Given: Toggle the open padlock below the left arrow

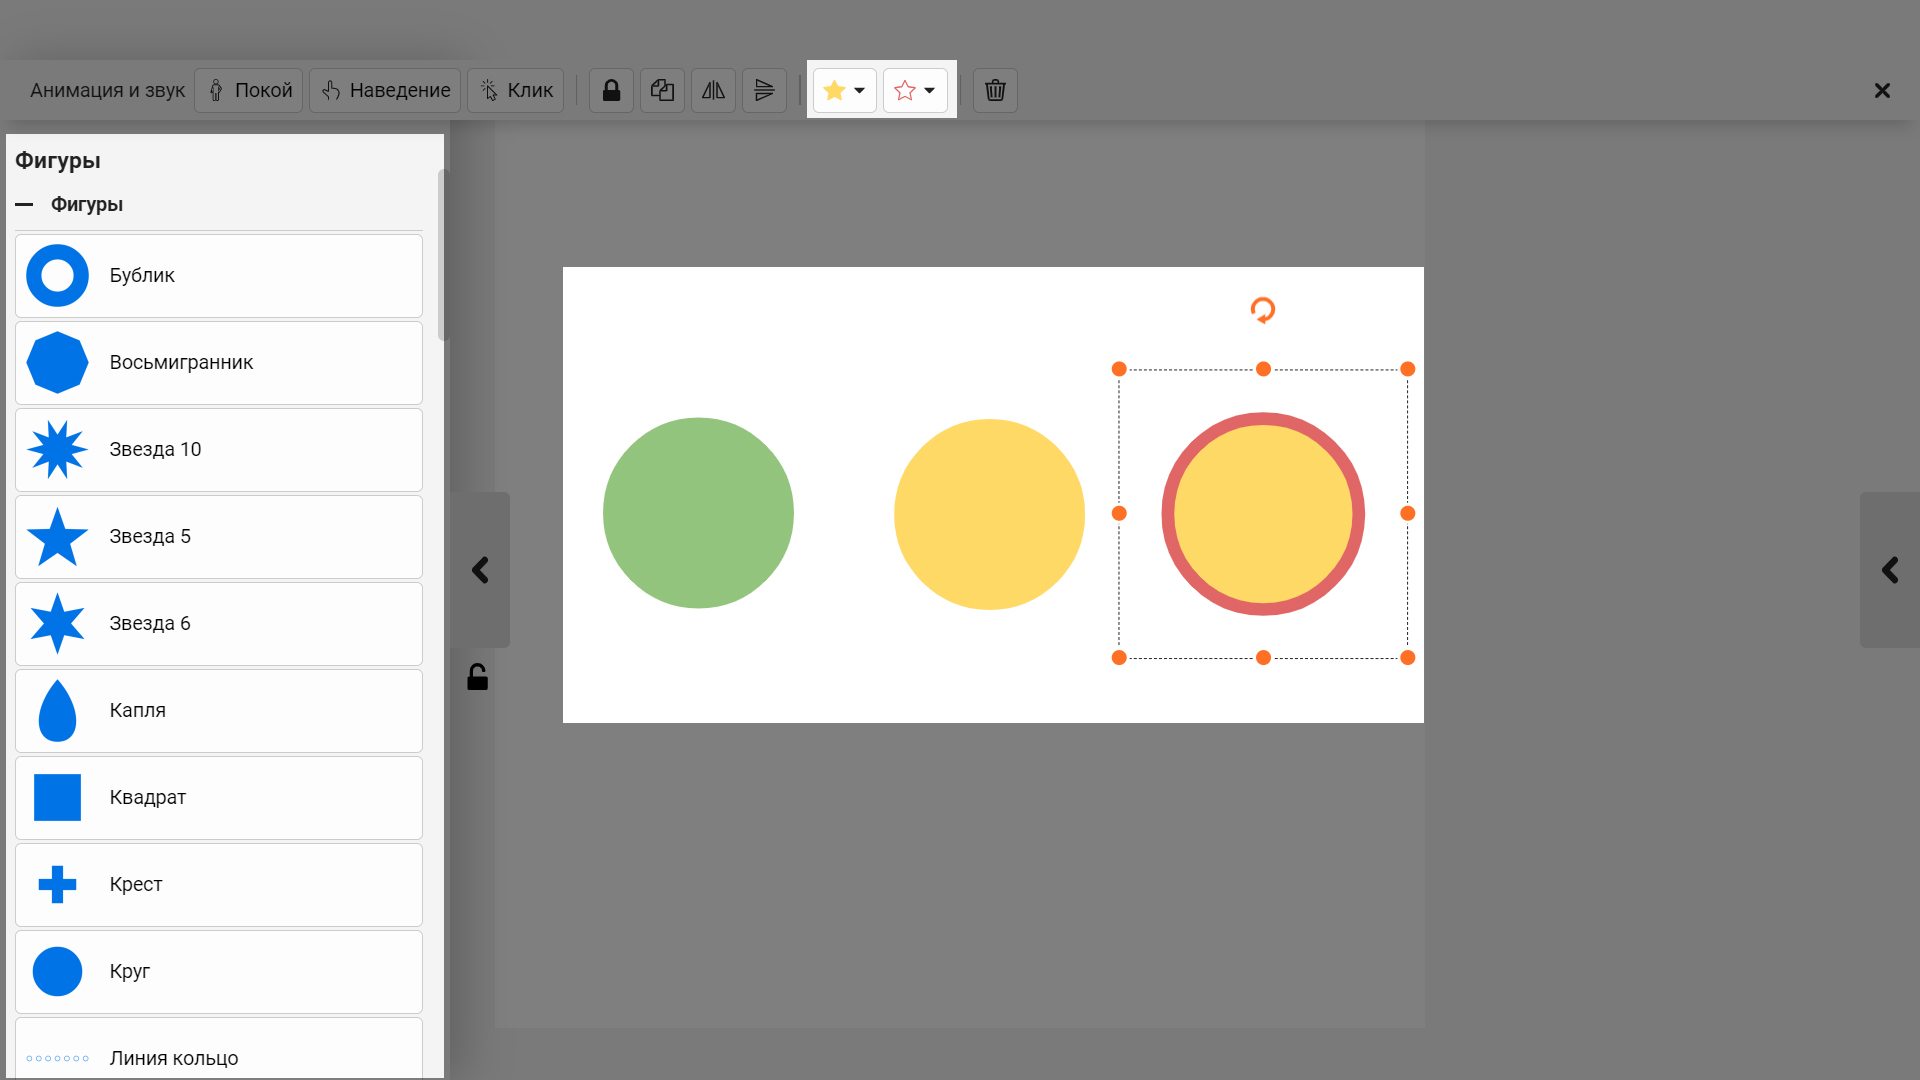Looking at the screenshot, I should 478,678.
